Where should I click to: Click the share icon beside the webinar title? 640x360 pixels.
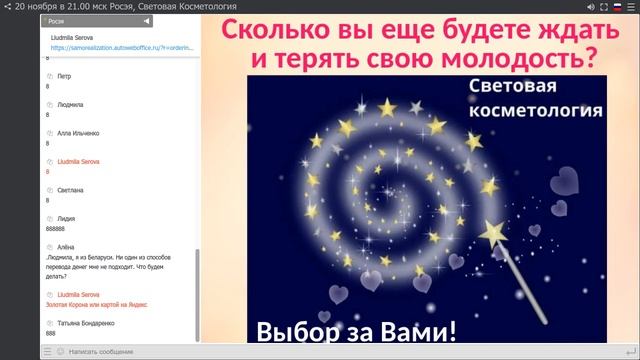tap(7, 7)
